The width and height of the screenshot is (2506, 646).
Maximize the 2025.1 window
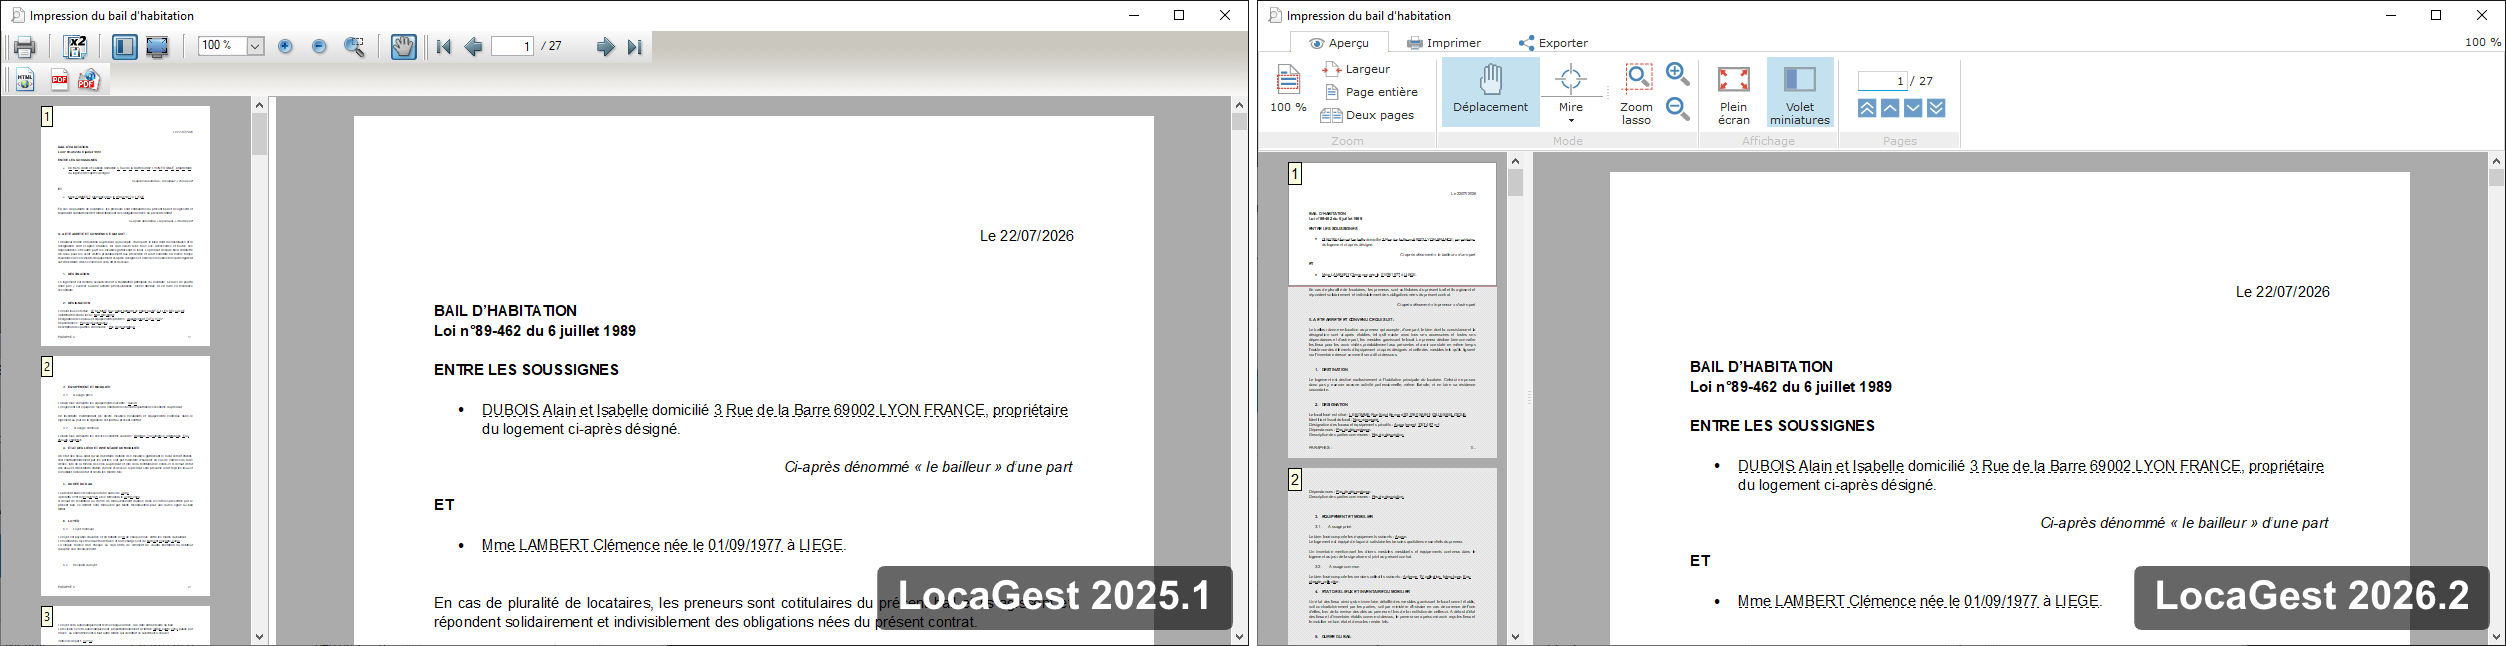(1179, 15)
